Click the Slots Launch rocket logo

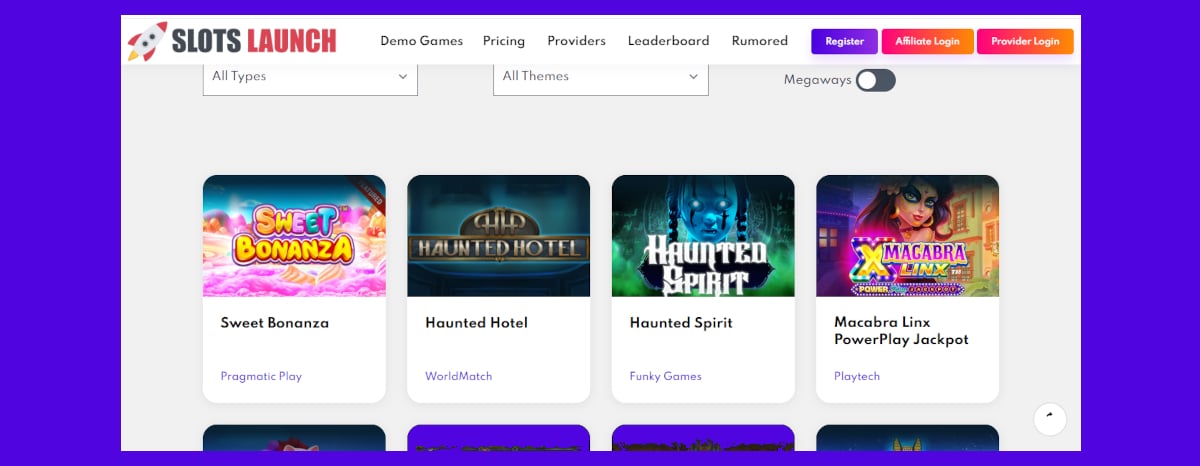click(147, 41)
